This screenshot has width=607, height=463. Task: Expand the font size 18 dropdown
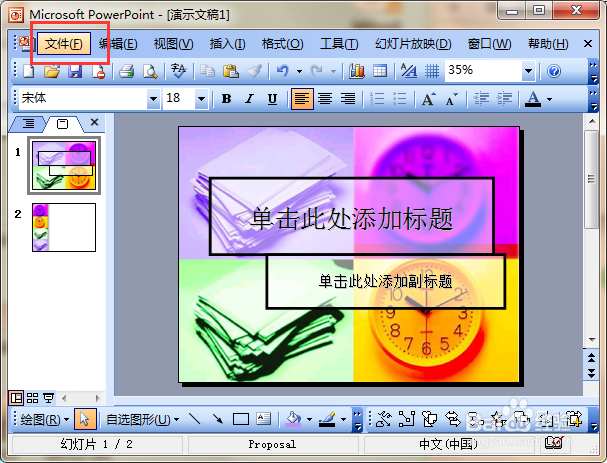(x=201, y=99)
